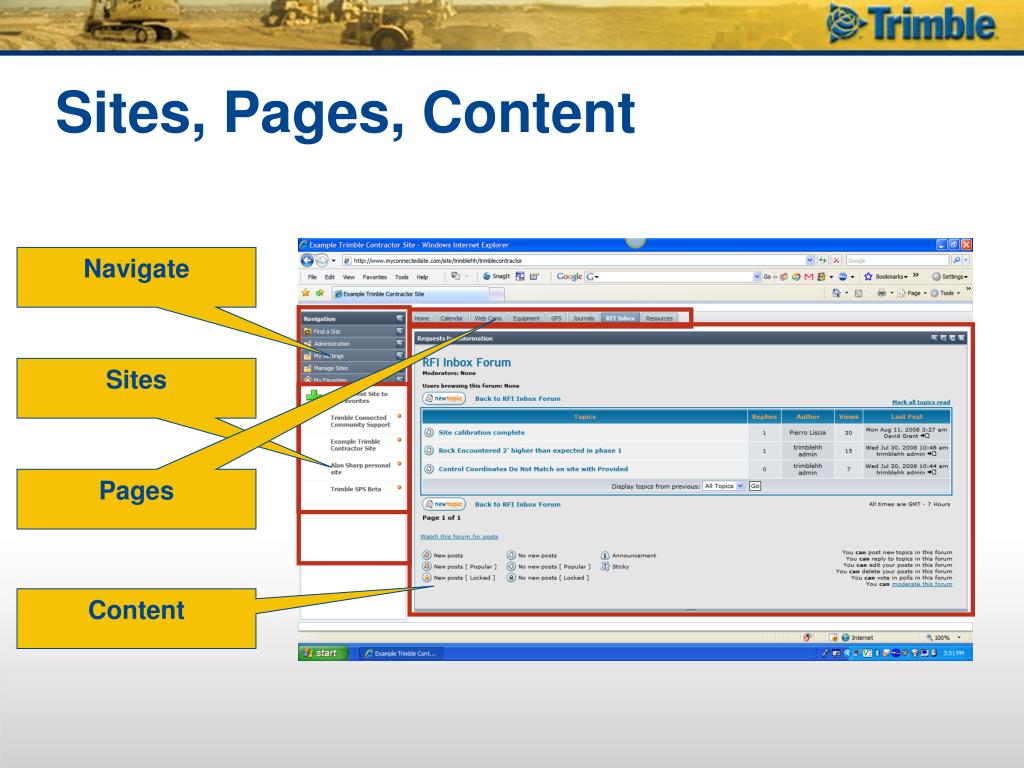Expand the Administration row arrow
The image size is (1024, 768).
400,344
